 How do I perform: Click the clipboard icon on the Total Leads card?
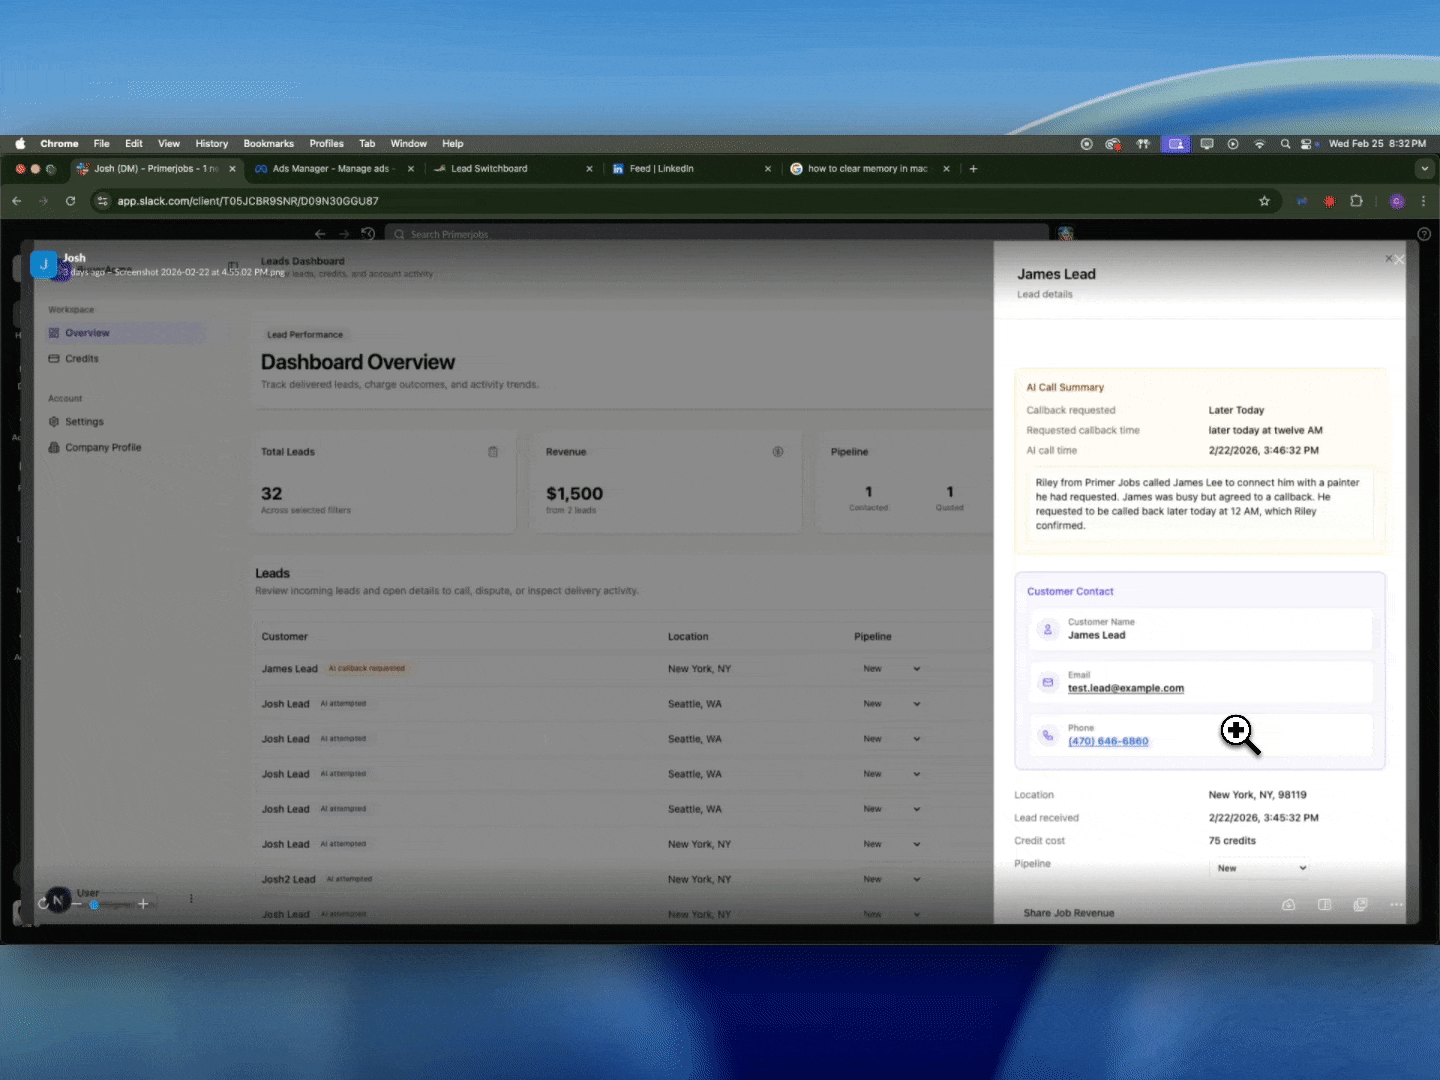pyautogui.click(x=493, y=452)
